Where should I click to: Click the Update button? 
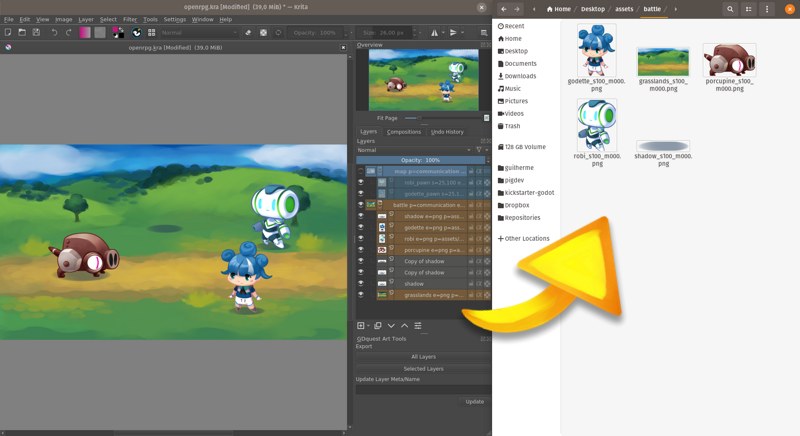pos(474,401)
